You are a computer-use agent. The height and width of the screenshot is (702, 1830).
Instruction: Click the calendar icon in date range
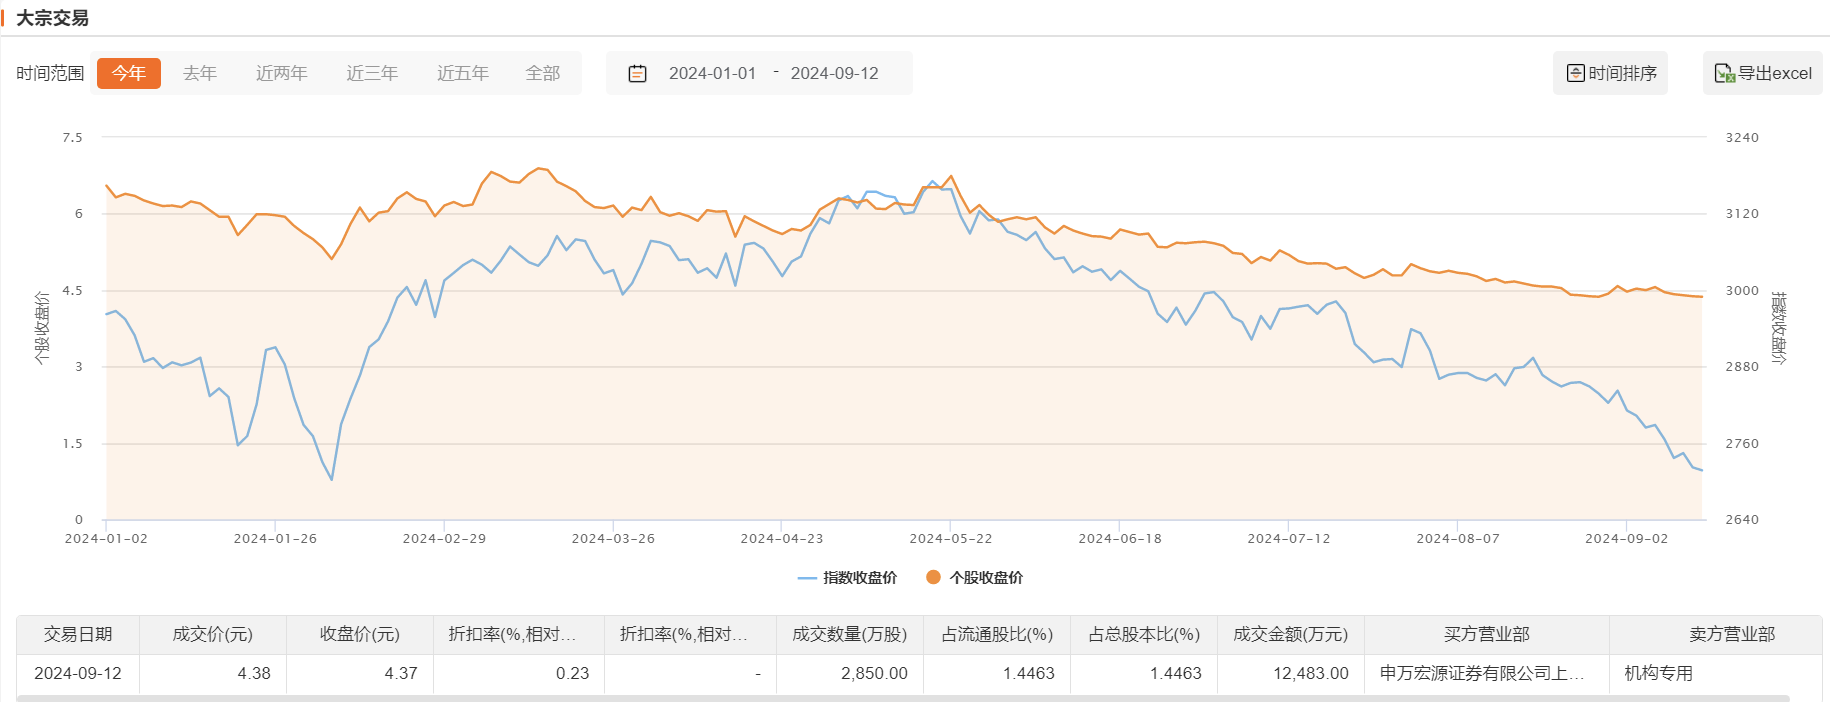[637, 74]
